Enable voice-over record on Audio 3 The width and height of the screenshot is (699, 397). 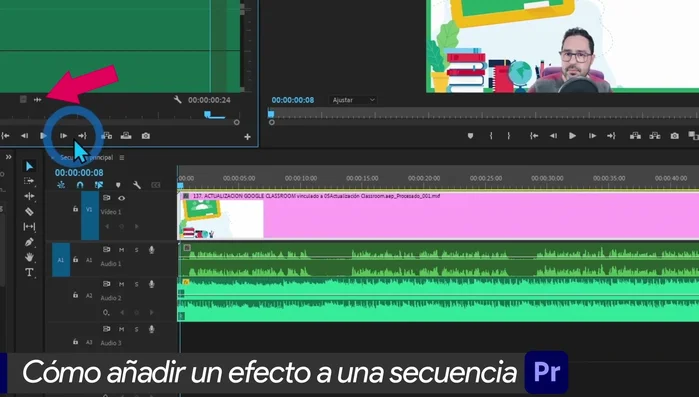(x=152, y=329)
